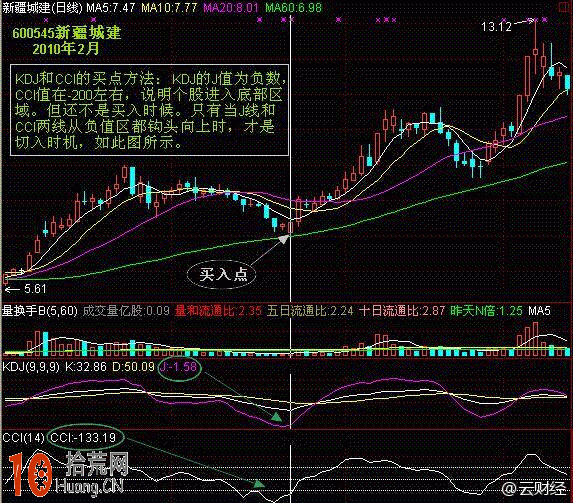Click the 13.12 highest price label
The height and width of the screenshot is (503, 573).
[496, 27]
